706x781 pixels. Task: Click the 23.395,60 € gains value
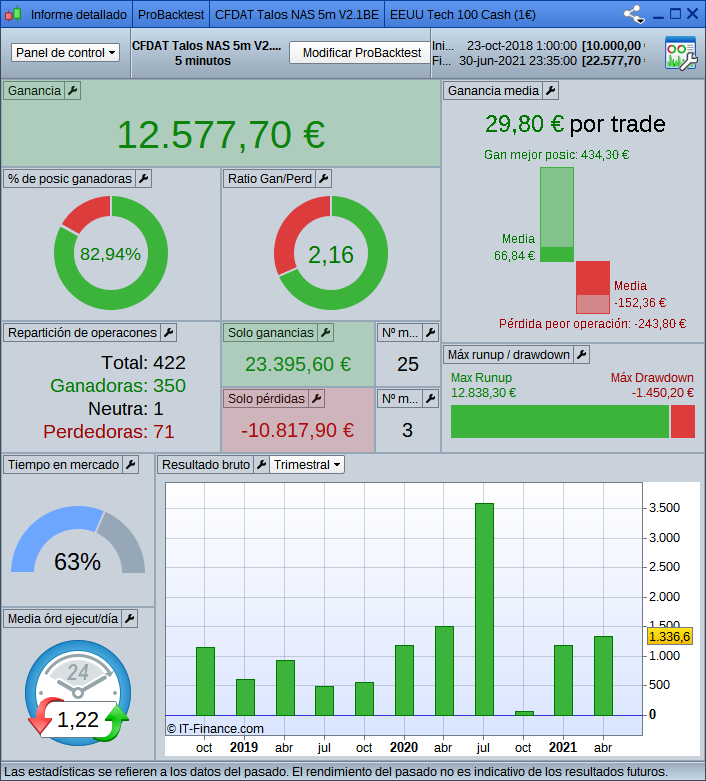[298, 364]
